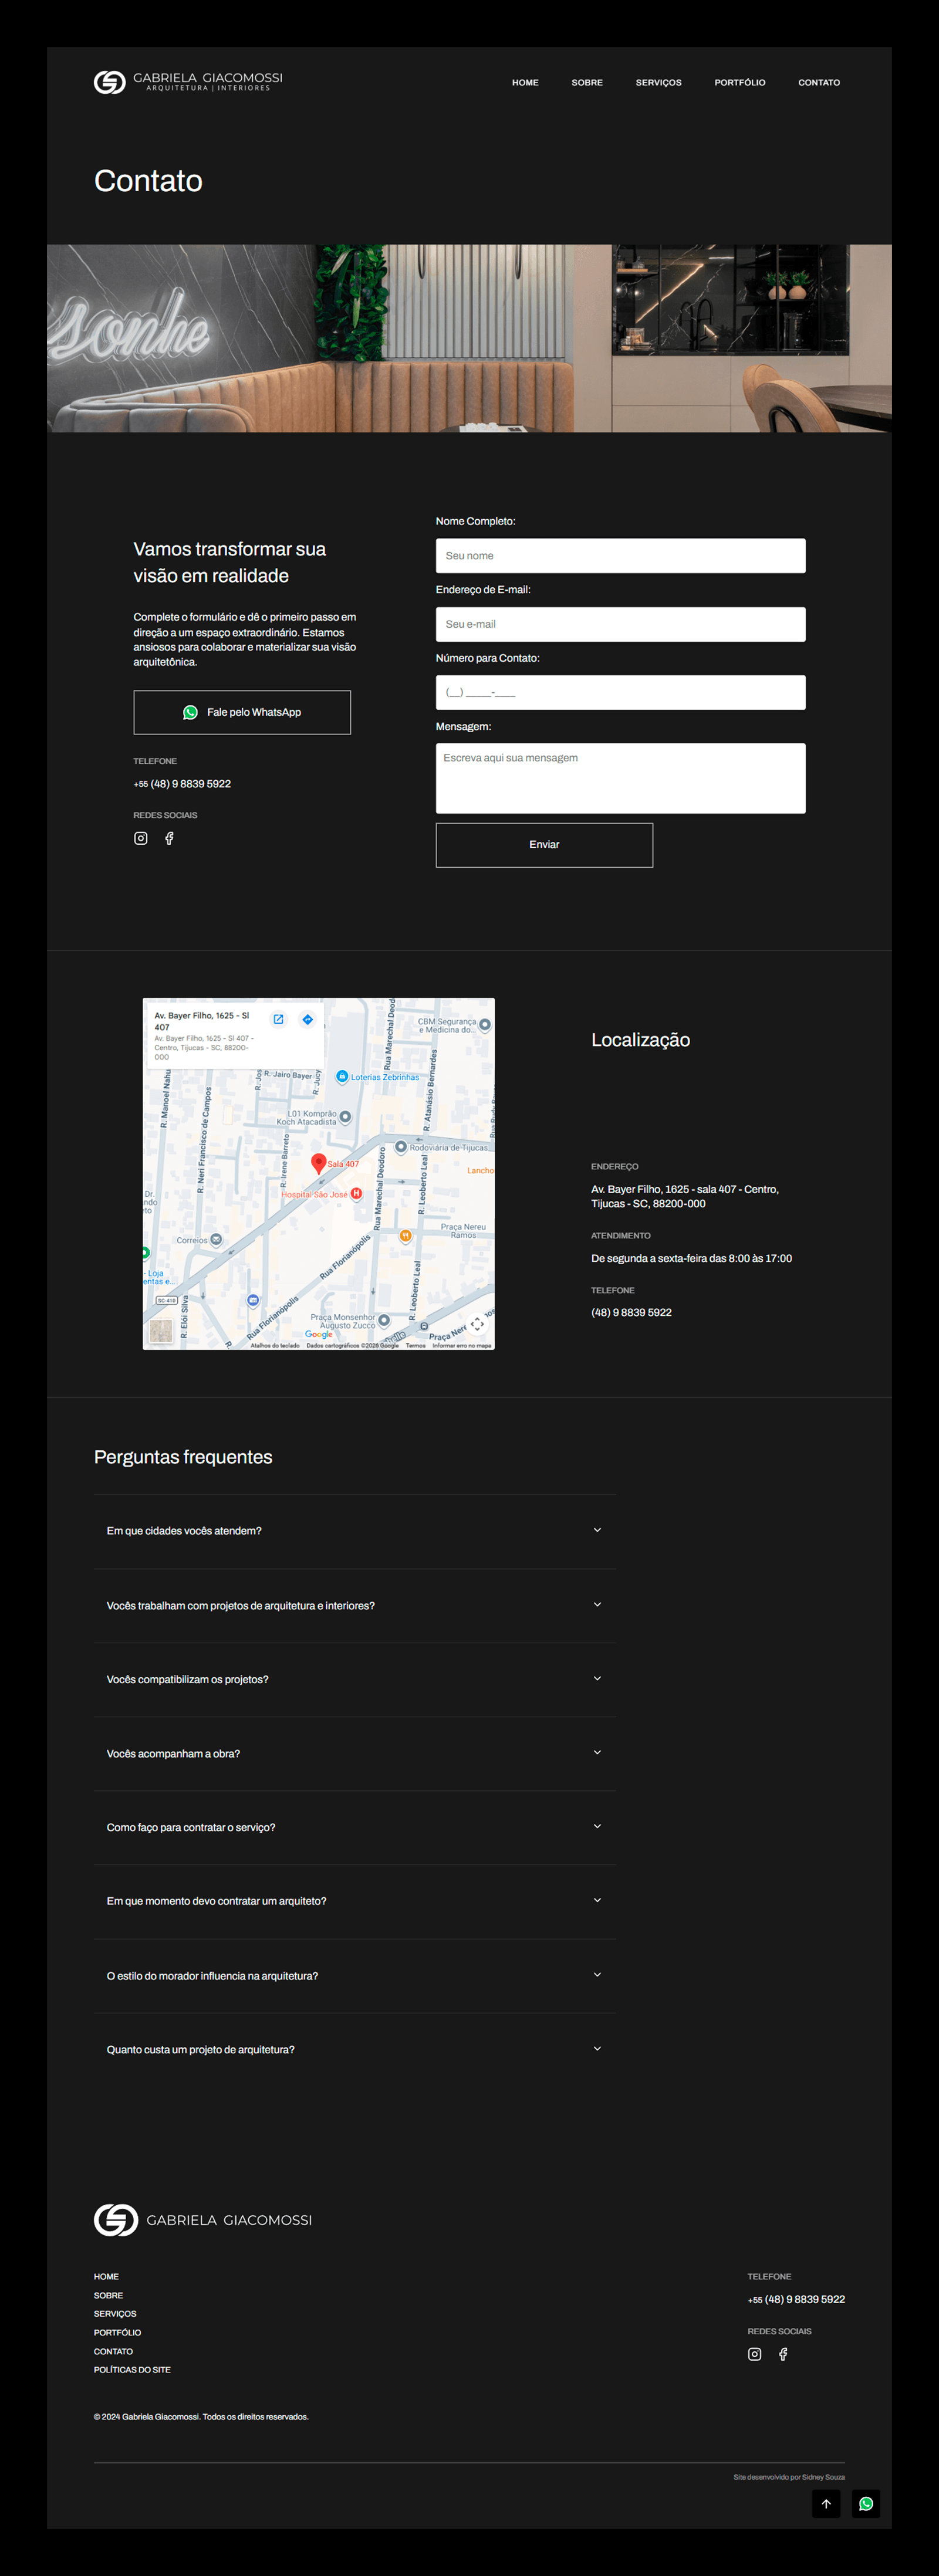
Task: Expand 'Em que cidades vocês atendem?' question
Action: tap(355, 1531)
